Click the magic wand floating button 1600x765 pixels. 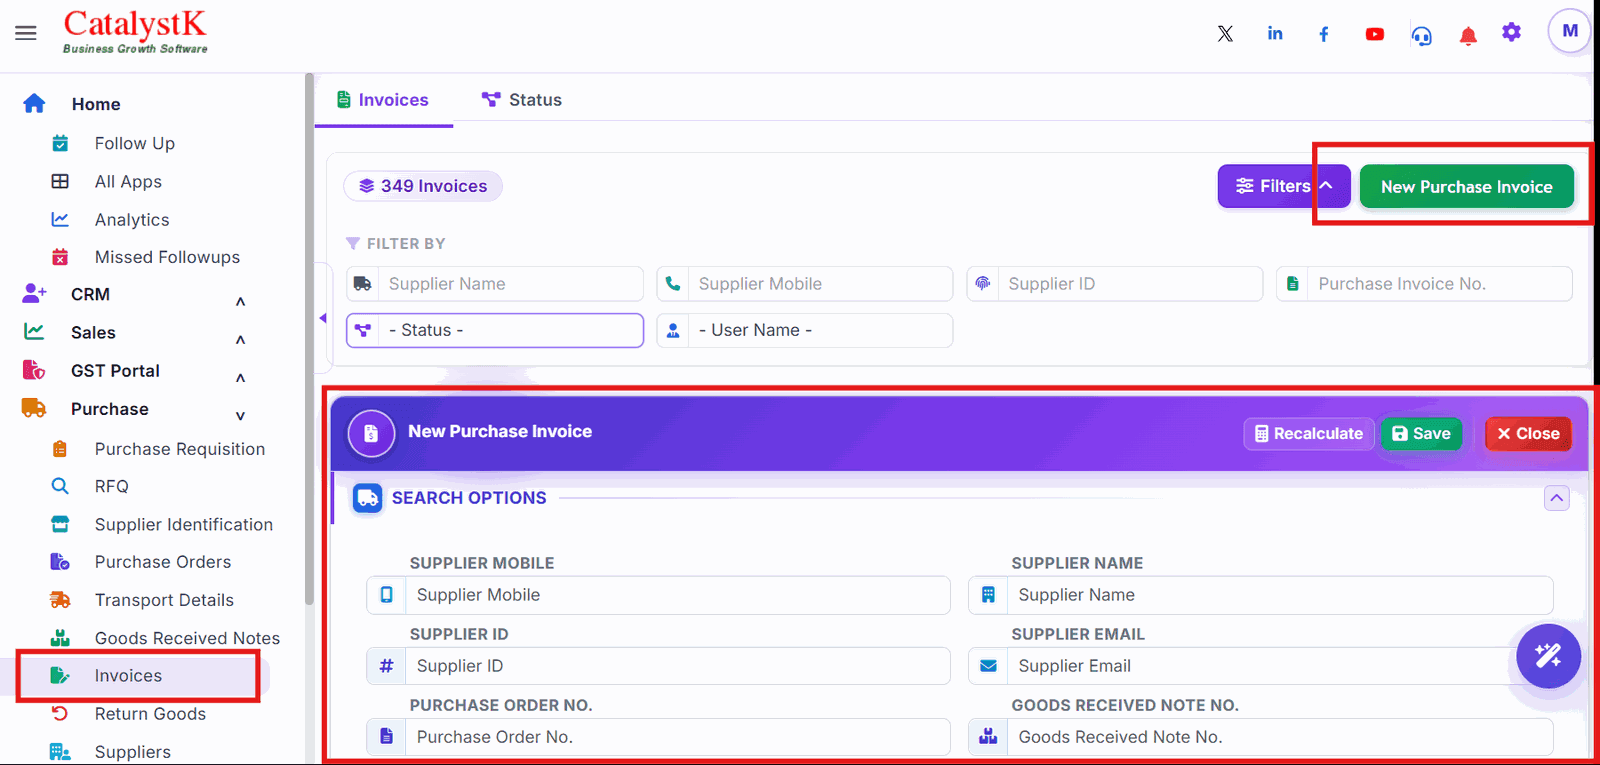pos(1548,656)
